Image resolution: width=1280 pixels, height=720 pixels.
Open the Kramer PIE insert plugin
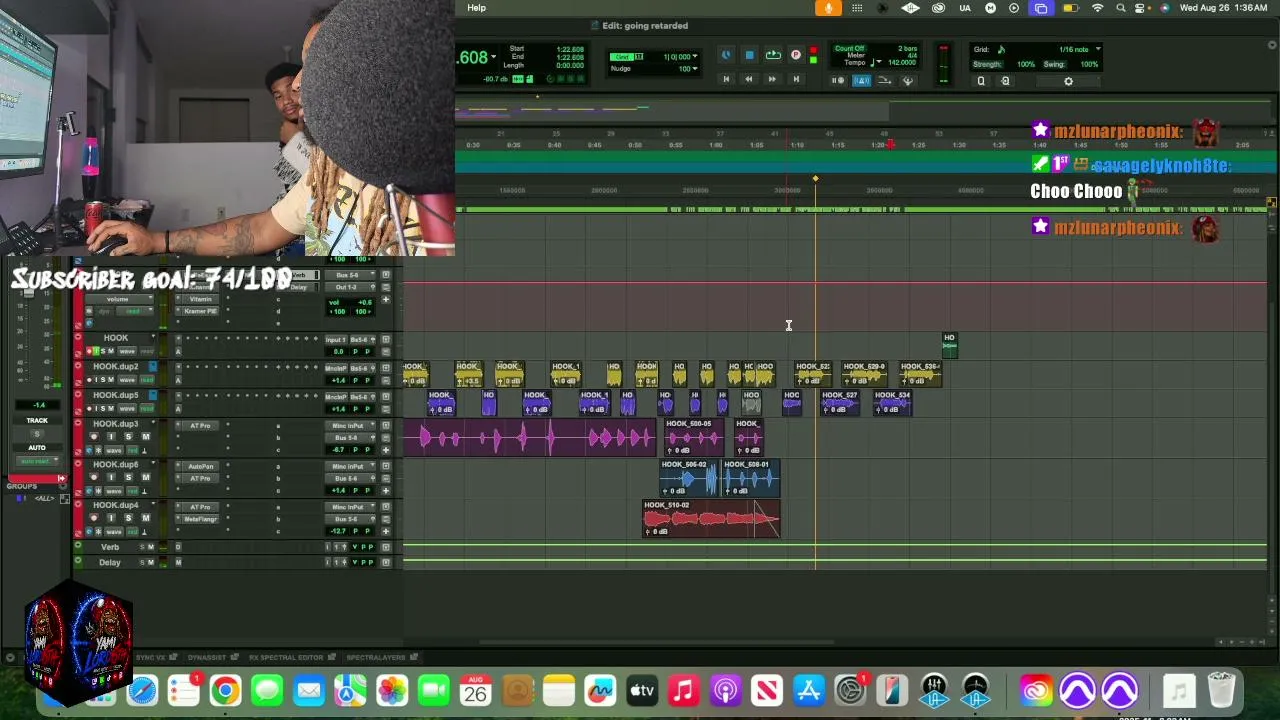coord(201,311)
